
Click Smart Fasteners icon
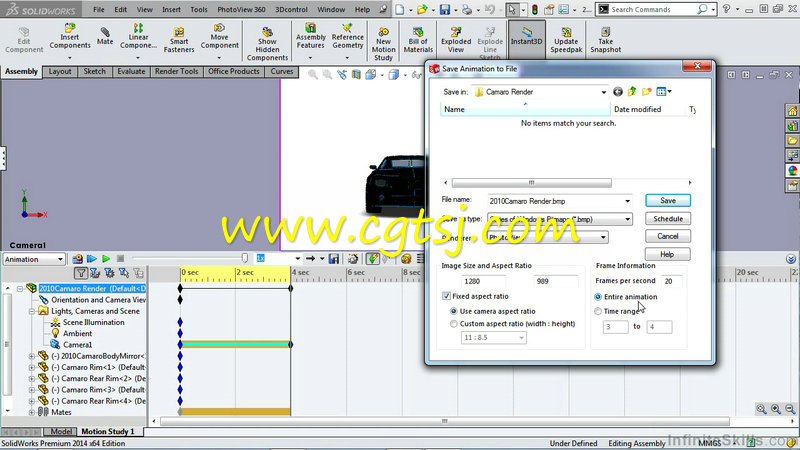click(179, 40)
